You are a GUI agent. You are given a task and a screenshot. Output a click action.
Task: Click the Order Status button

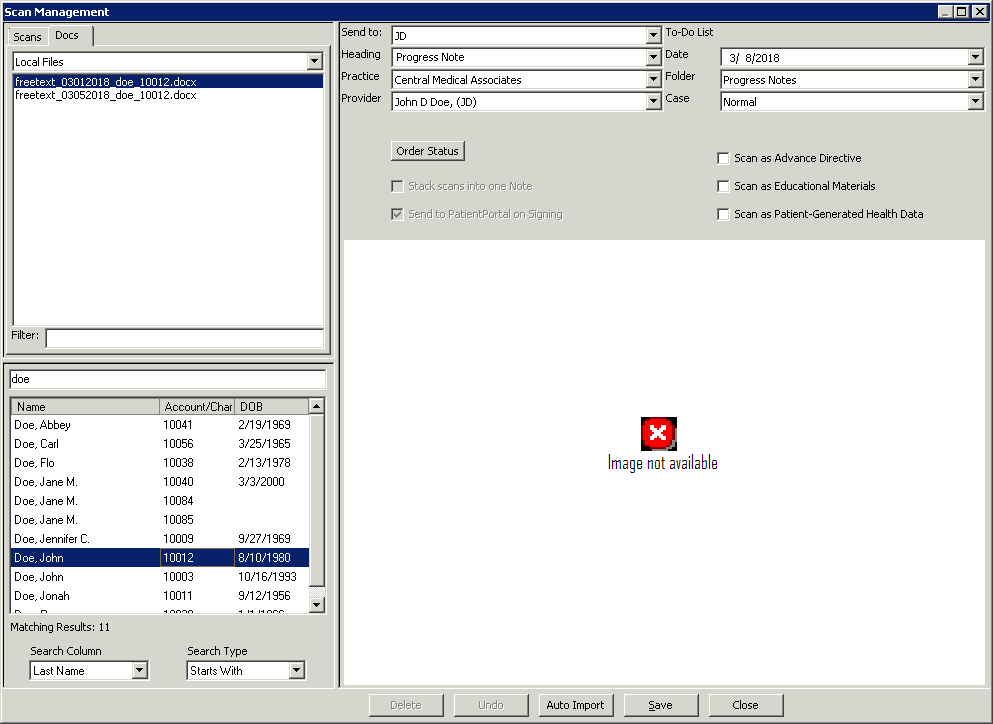point(427,151)
